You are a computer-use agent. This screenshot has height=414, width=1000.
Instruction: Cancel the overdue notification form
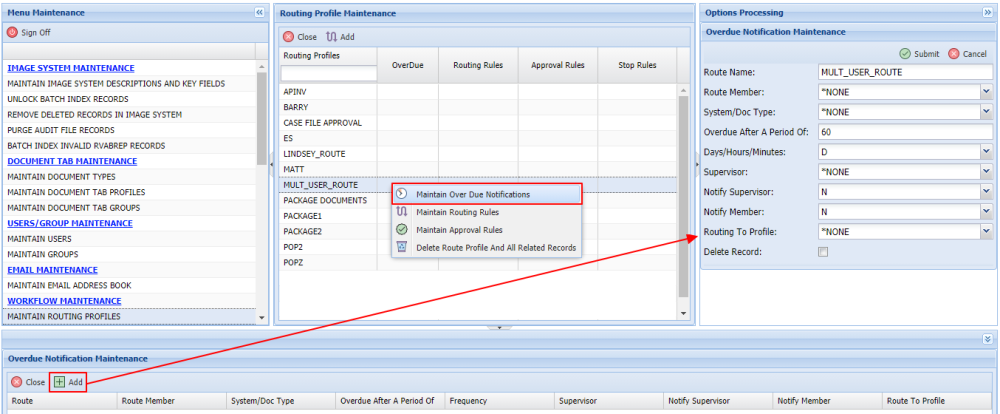coord(967,54)
